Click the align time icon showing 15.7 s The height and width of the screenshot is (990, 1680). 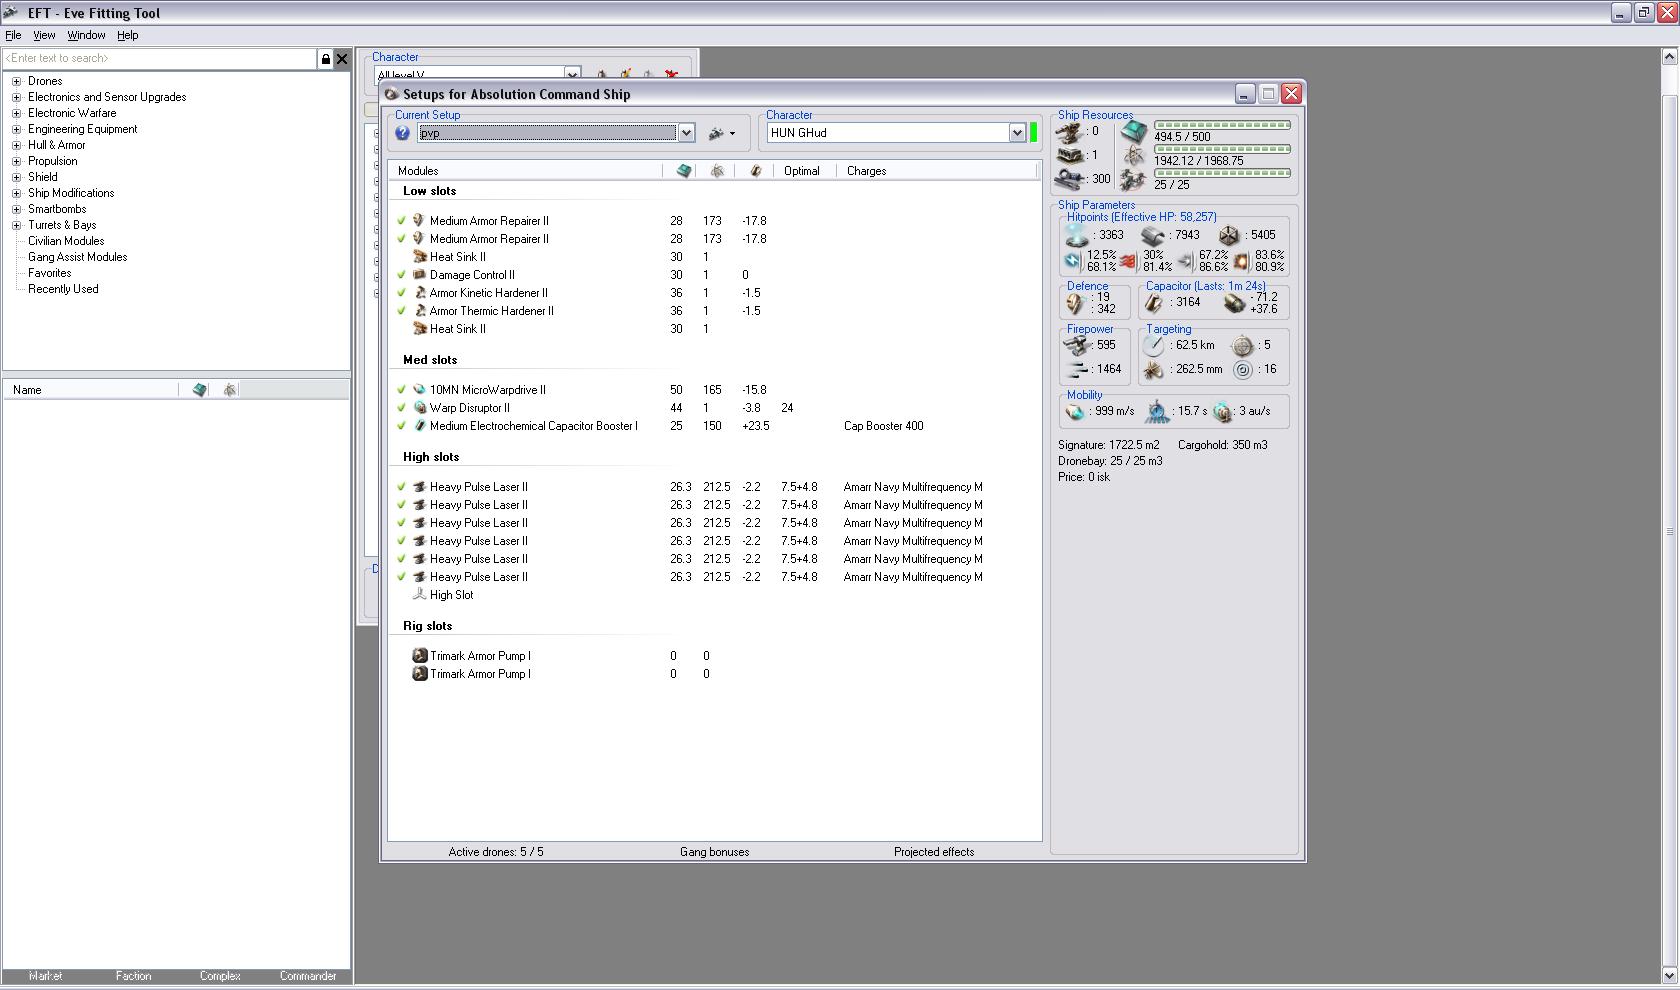[1157, 411]
